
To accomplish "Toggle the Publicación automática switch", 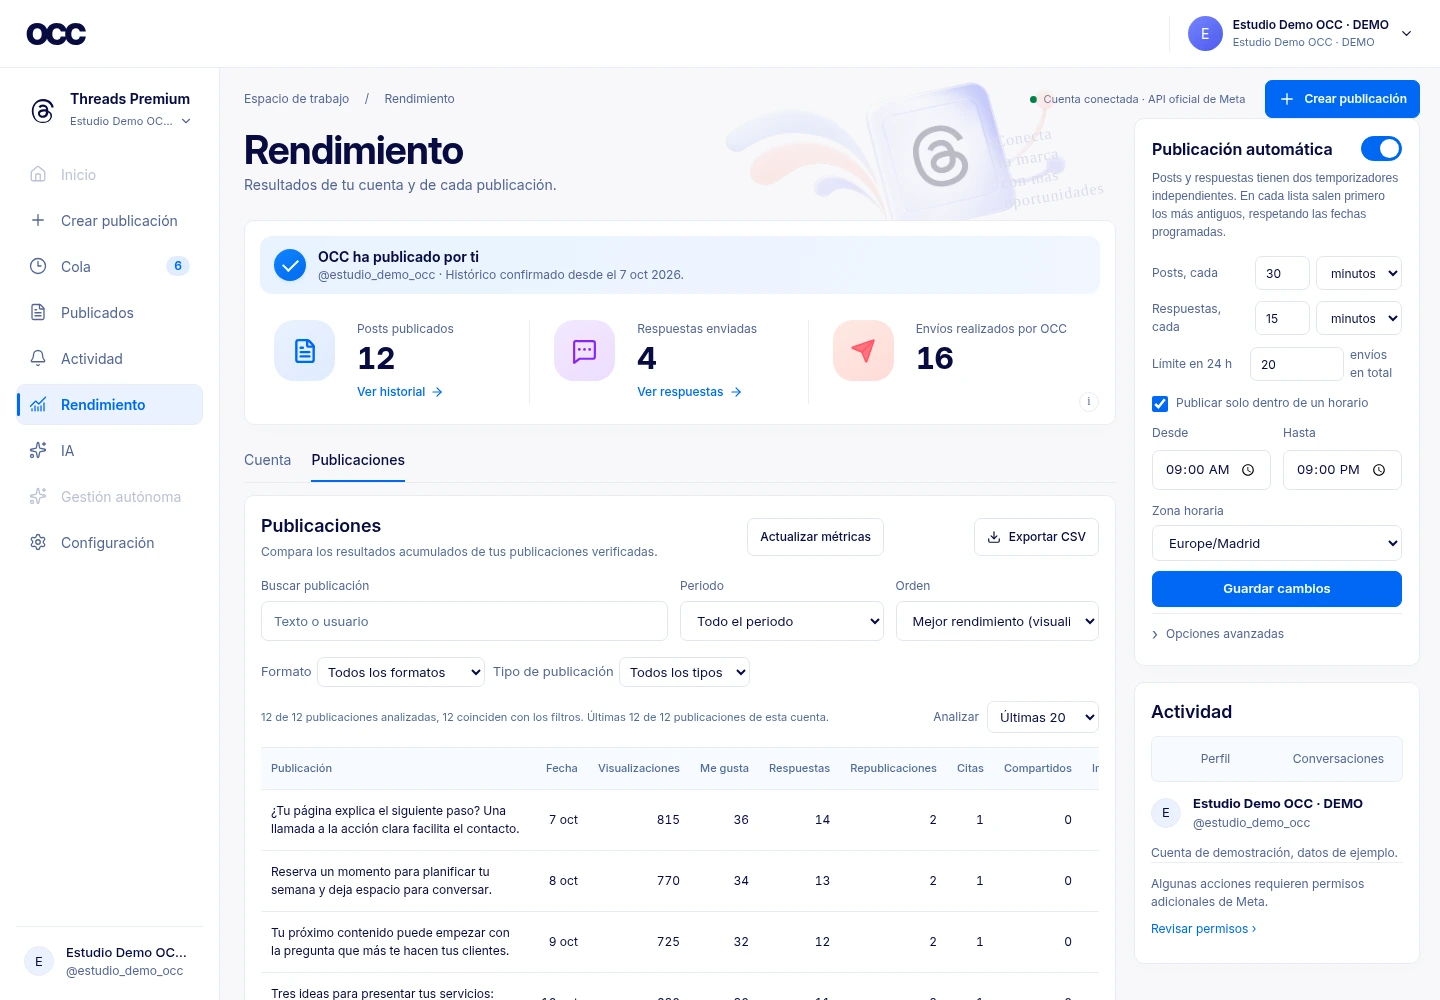I will pyautogui.click(x=1381, y=148).
